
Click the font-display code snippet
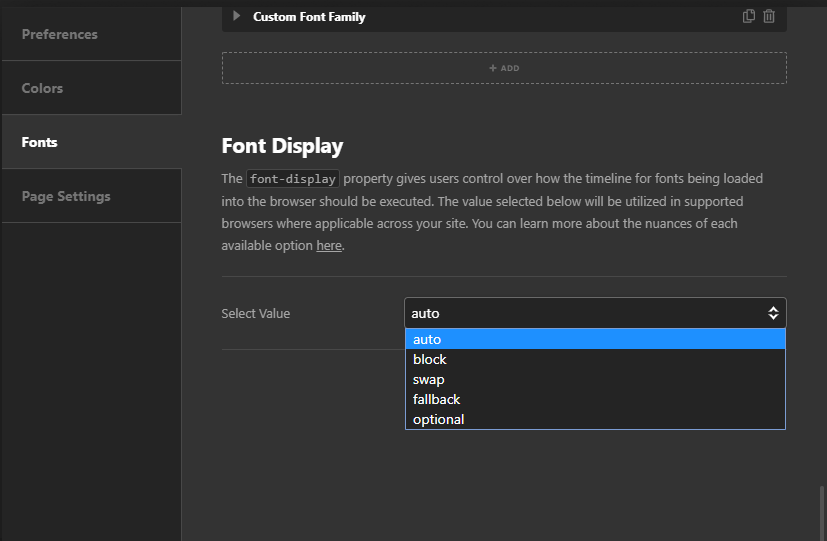coord(293,179)
